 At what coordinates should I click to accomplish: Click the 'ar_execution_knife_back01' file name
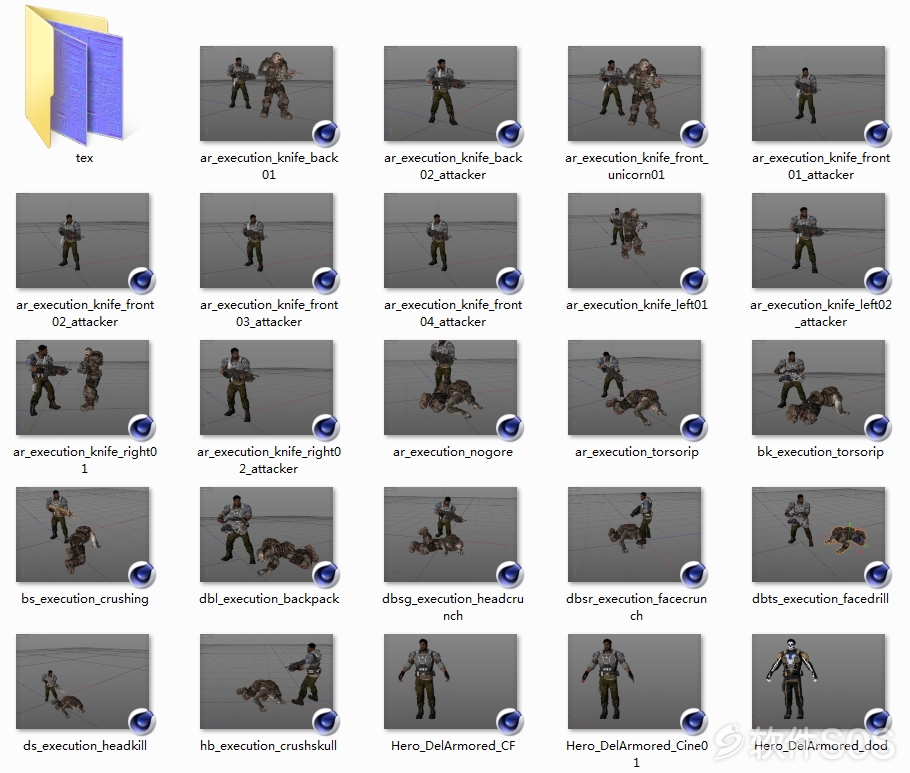[269, 166]
